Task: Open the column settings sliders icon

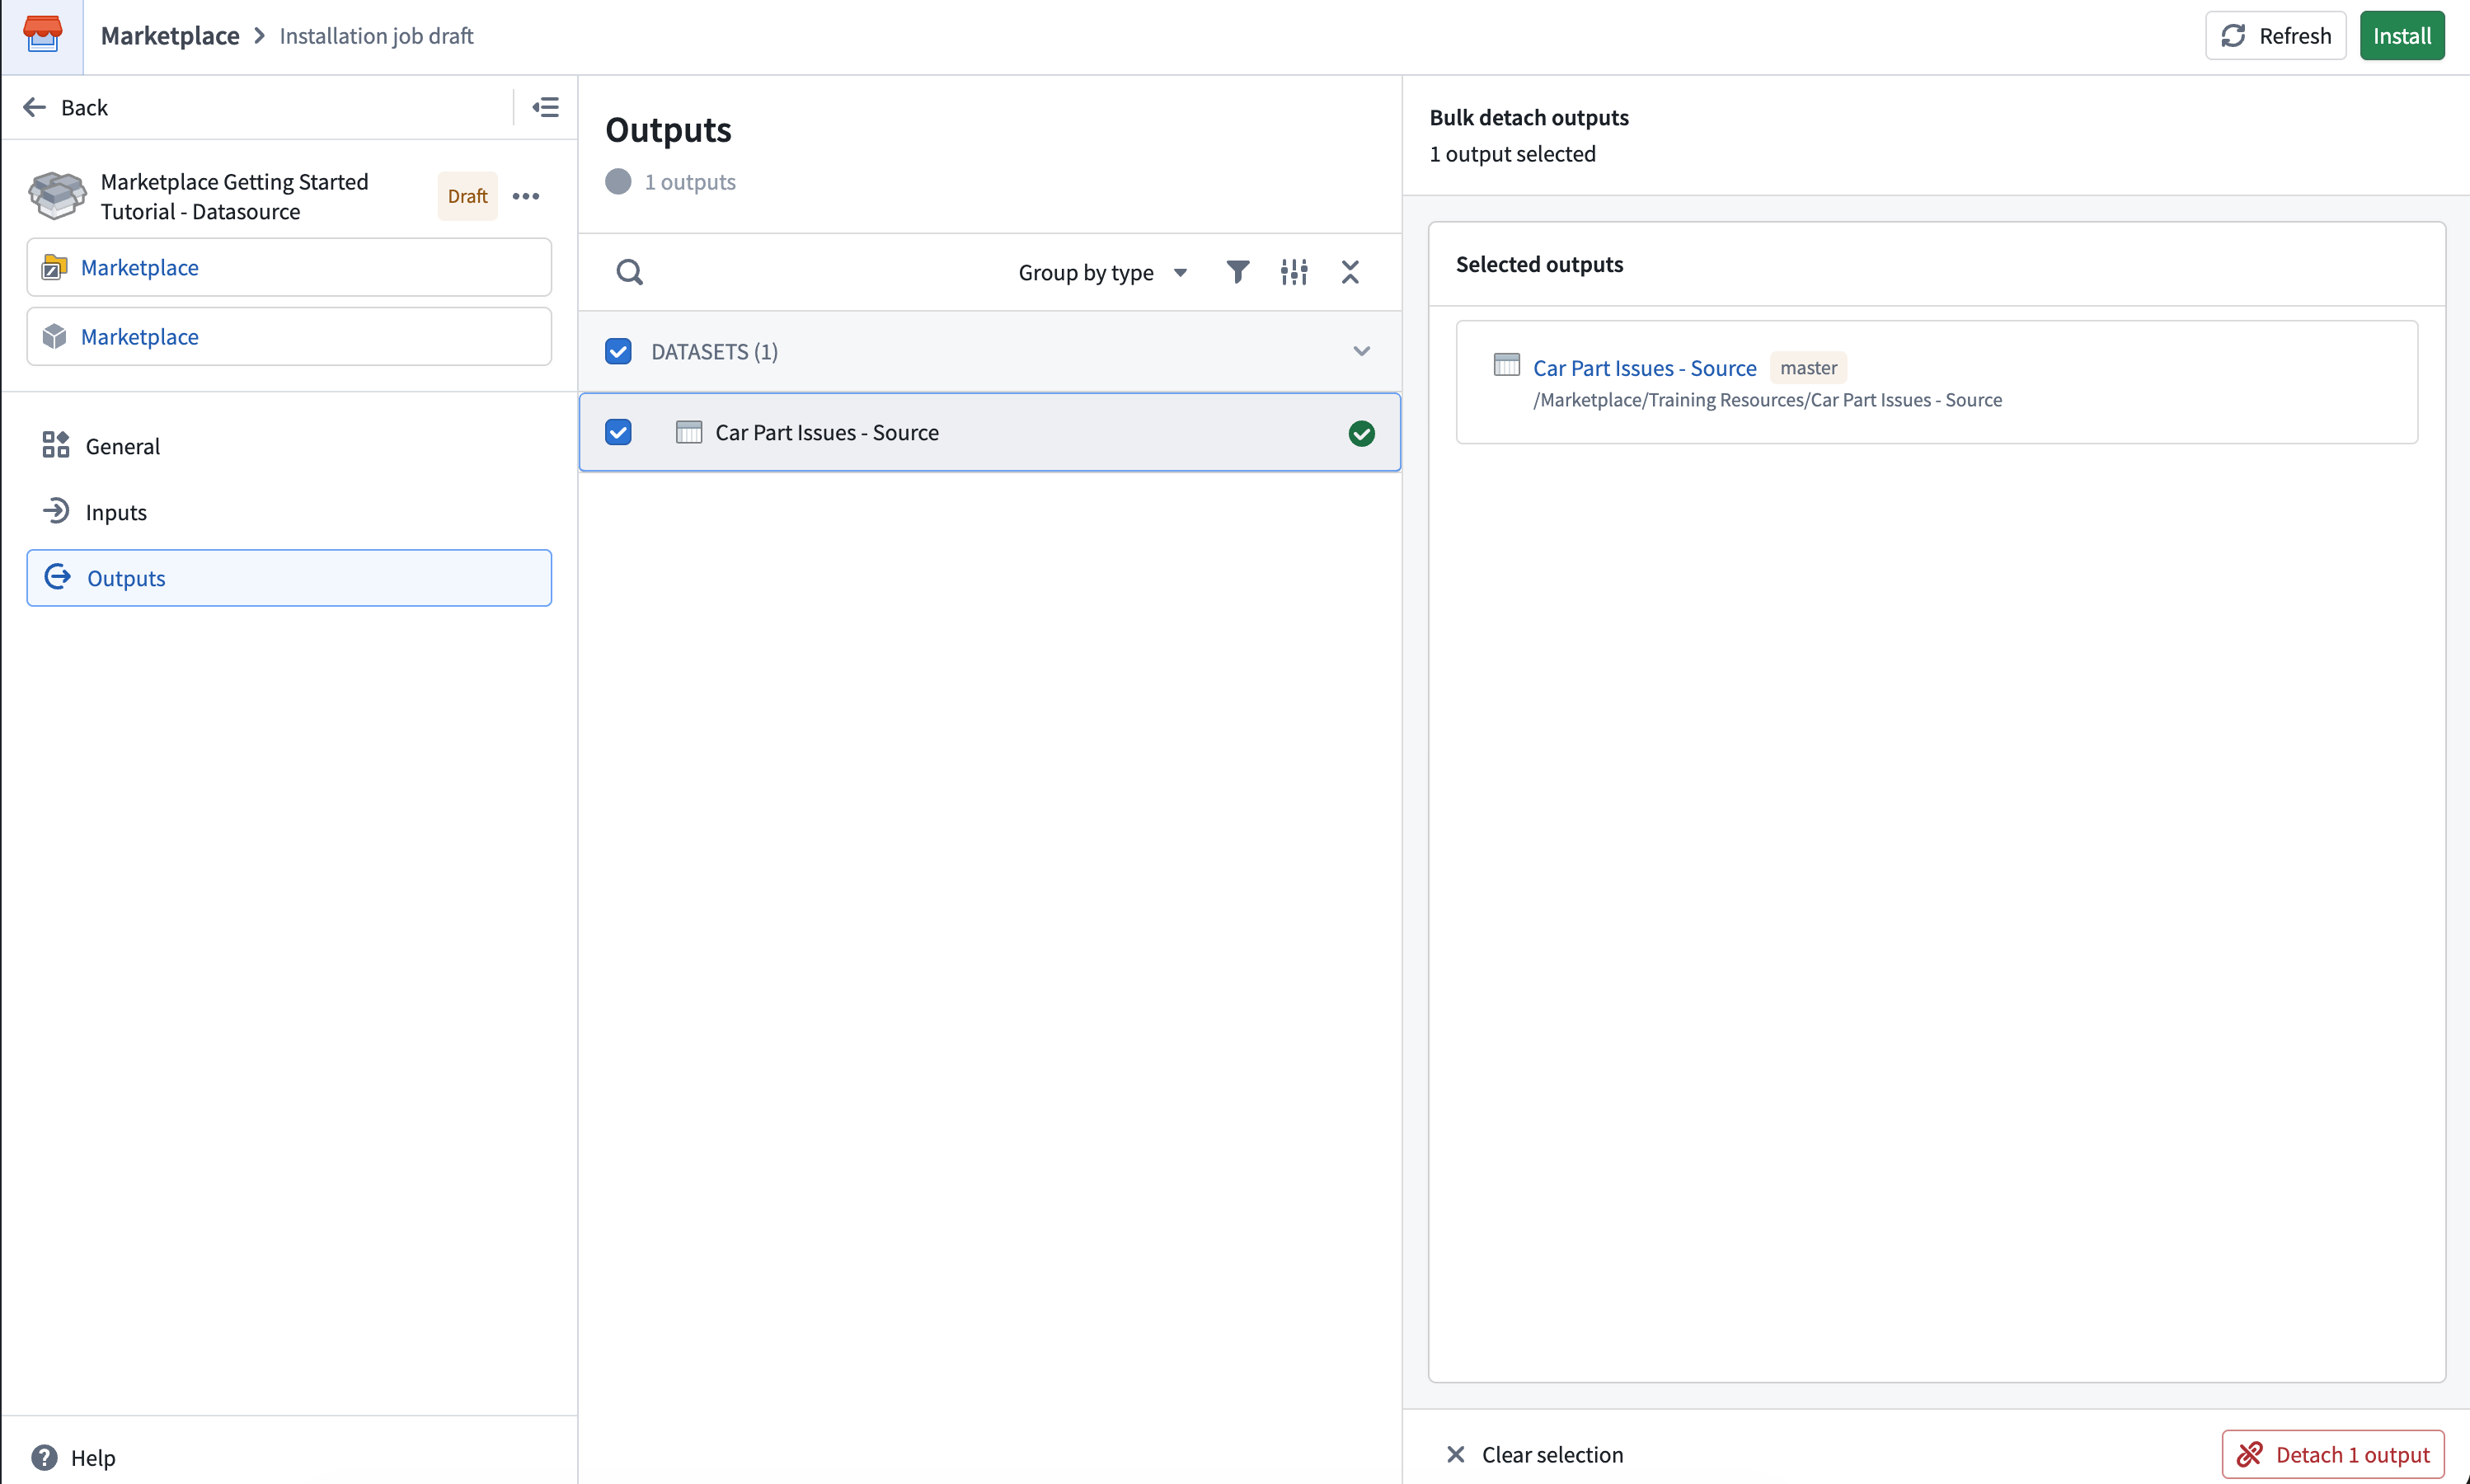Action: point(1294,272)
